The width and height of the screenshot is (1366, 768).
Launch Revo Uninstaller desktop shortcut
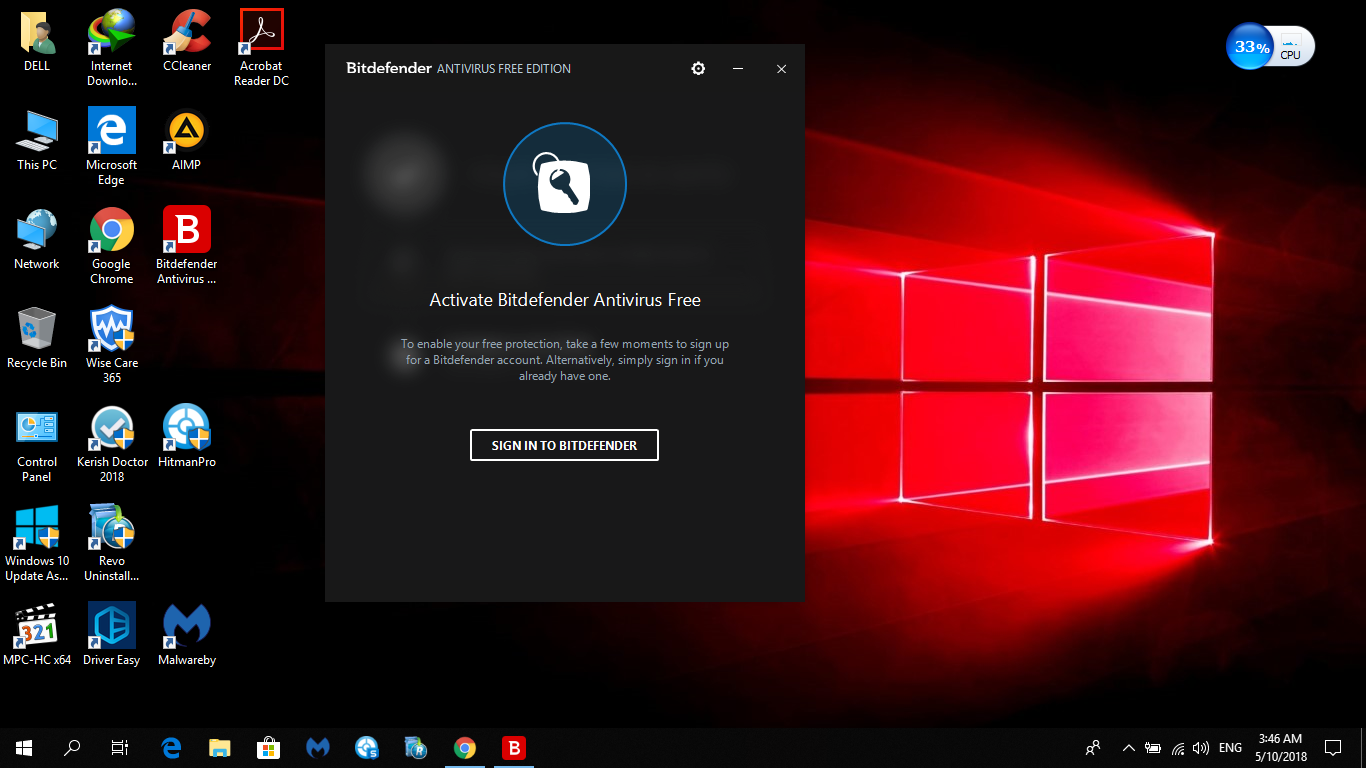click(112, 543)
